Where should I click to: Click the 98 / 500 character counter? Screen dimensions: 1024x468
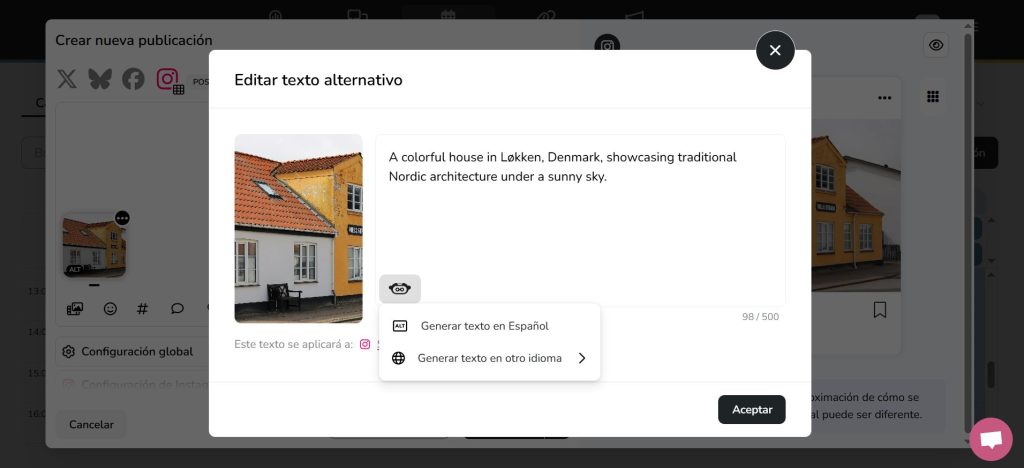click(x=760, y=317)
